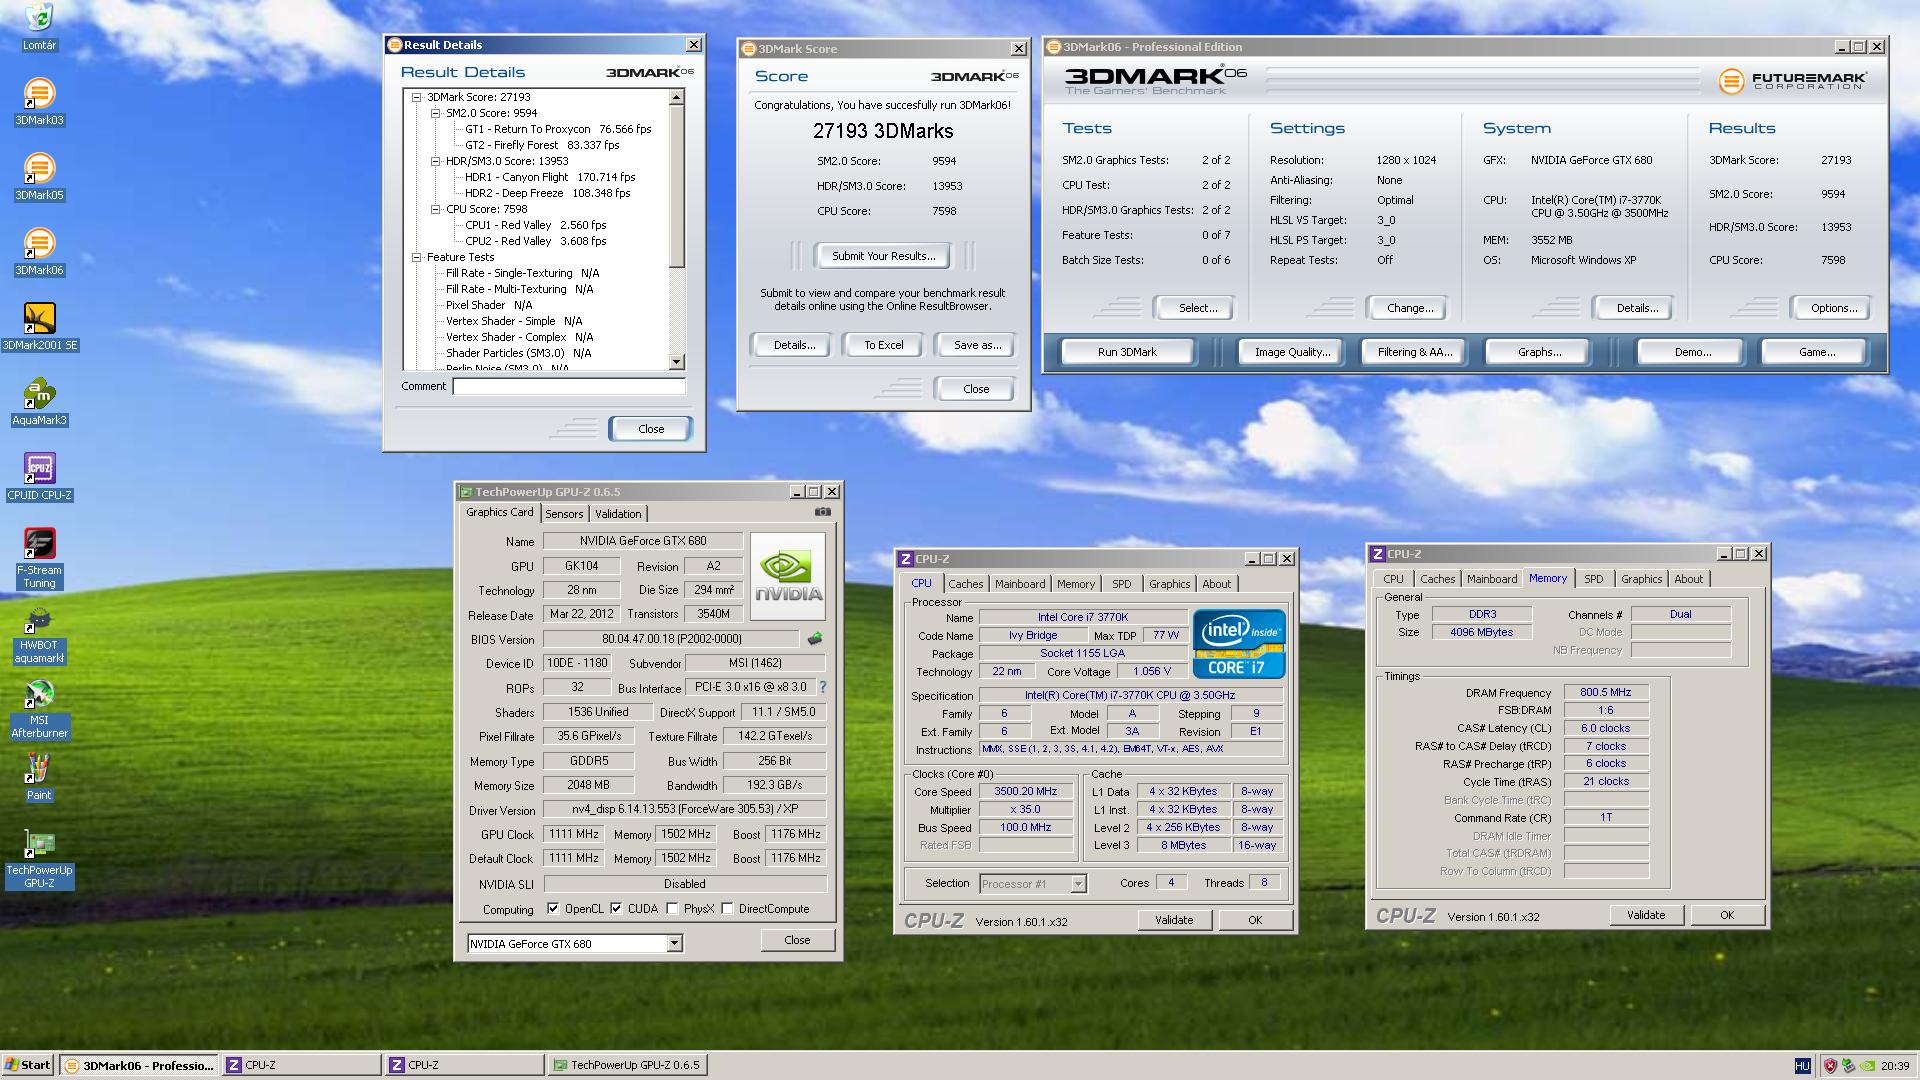Open TechPowerUp GPU-Z desktop icon
The image size is (1920, 1080).
(x=39, y=858)
